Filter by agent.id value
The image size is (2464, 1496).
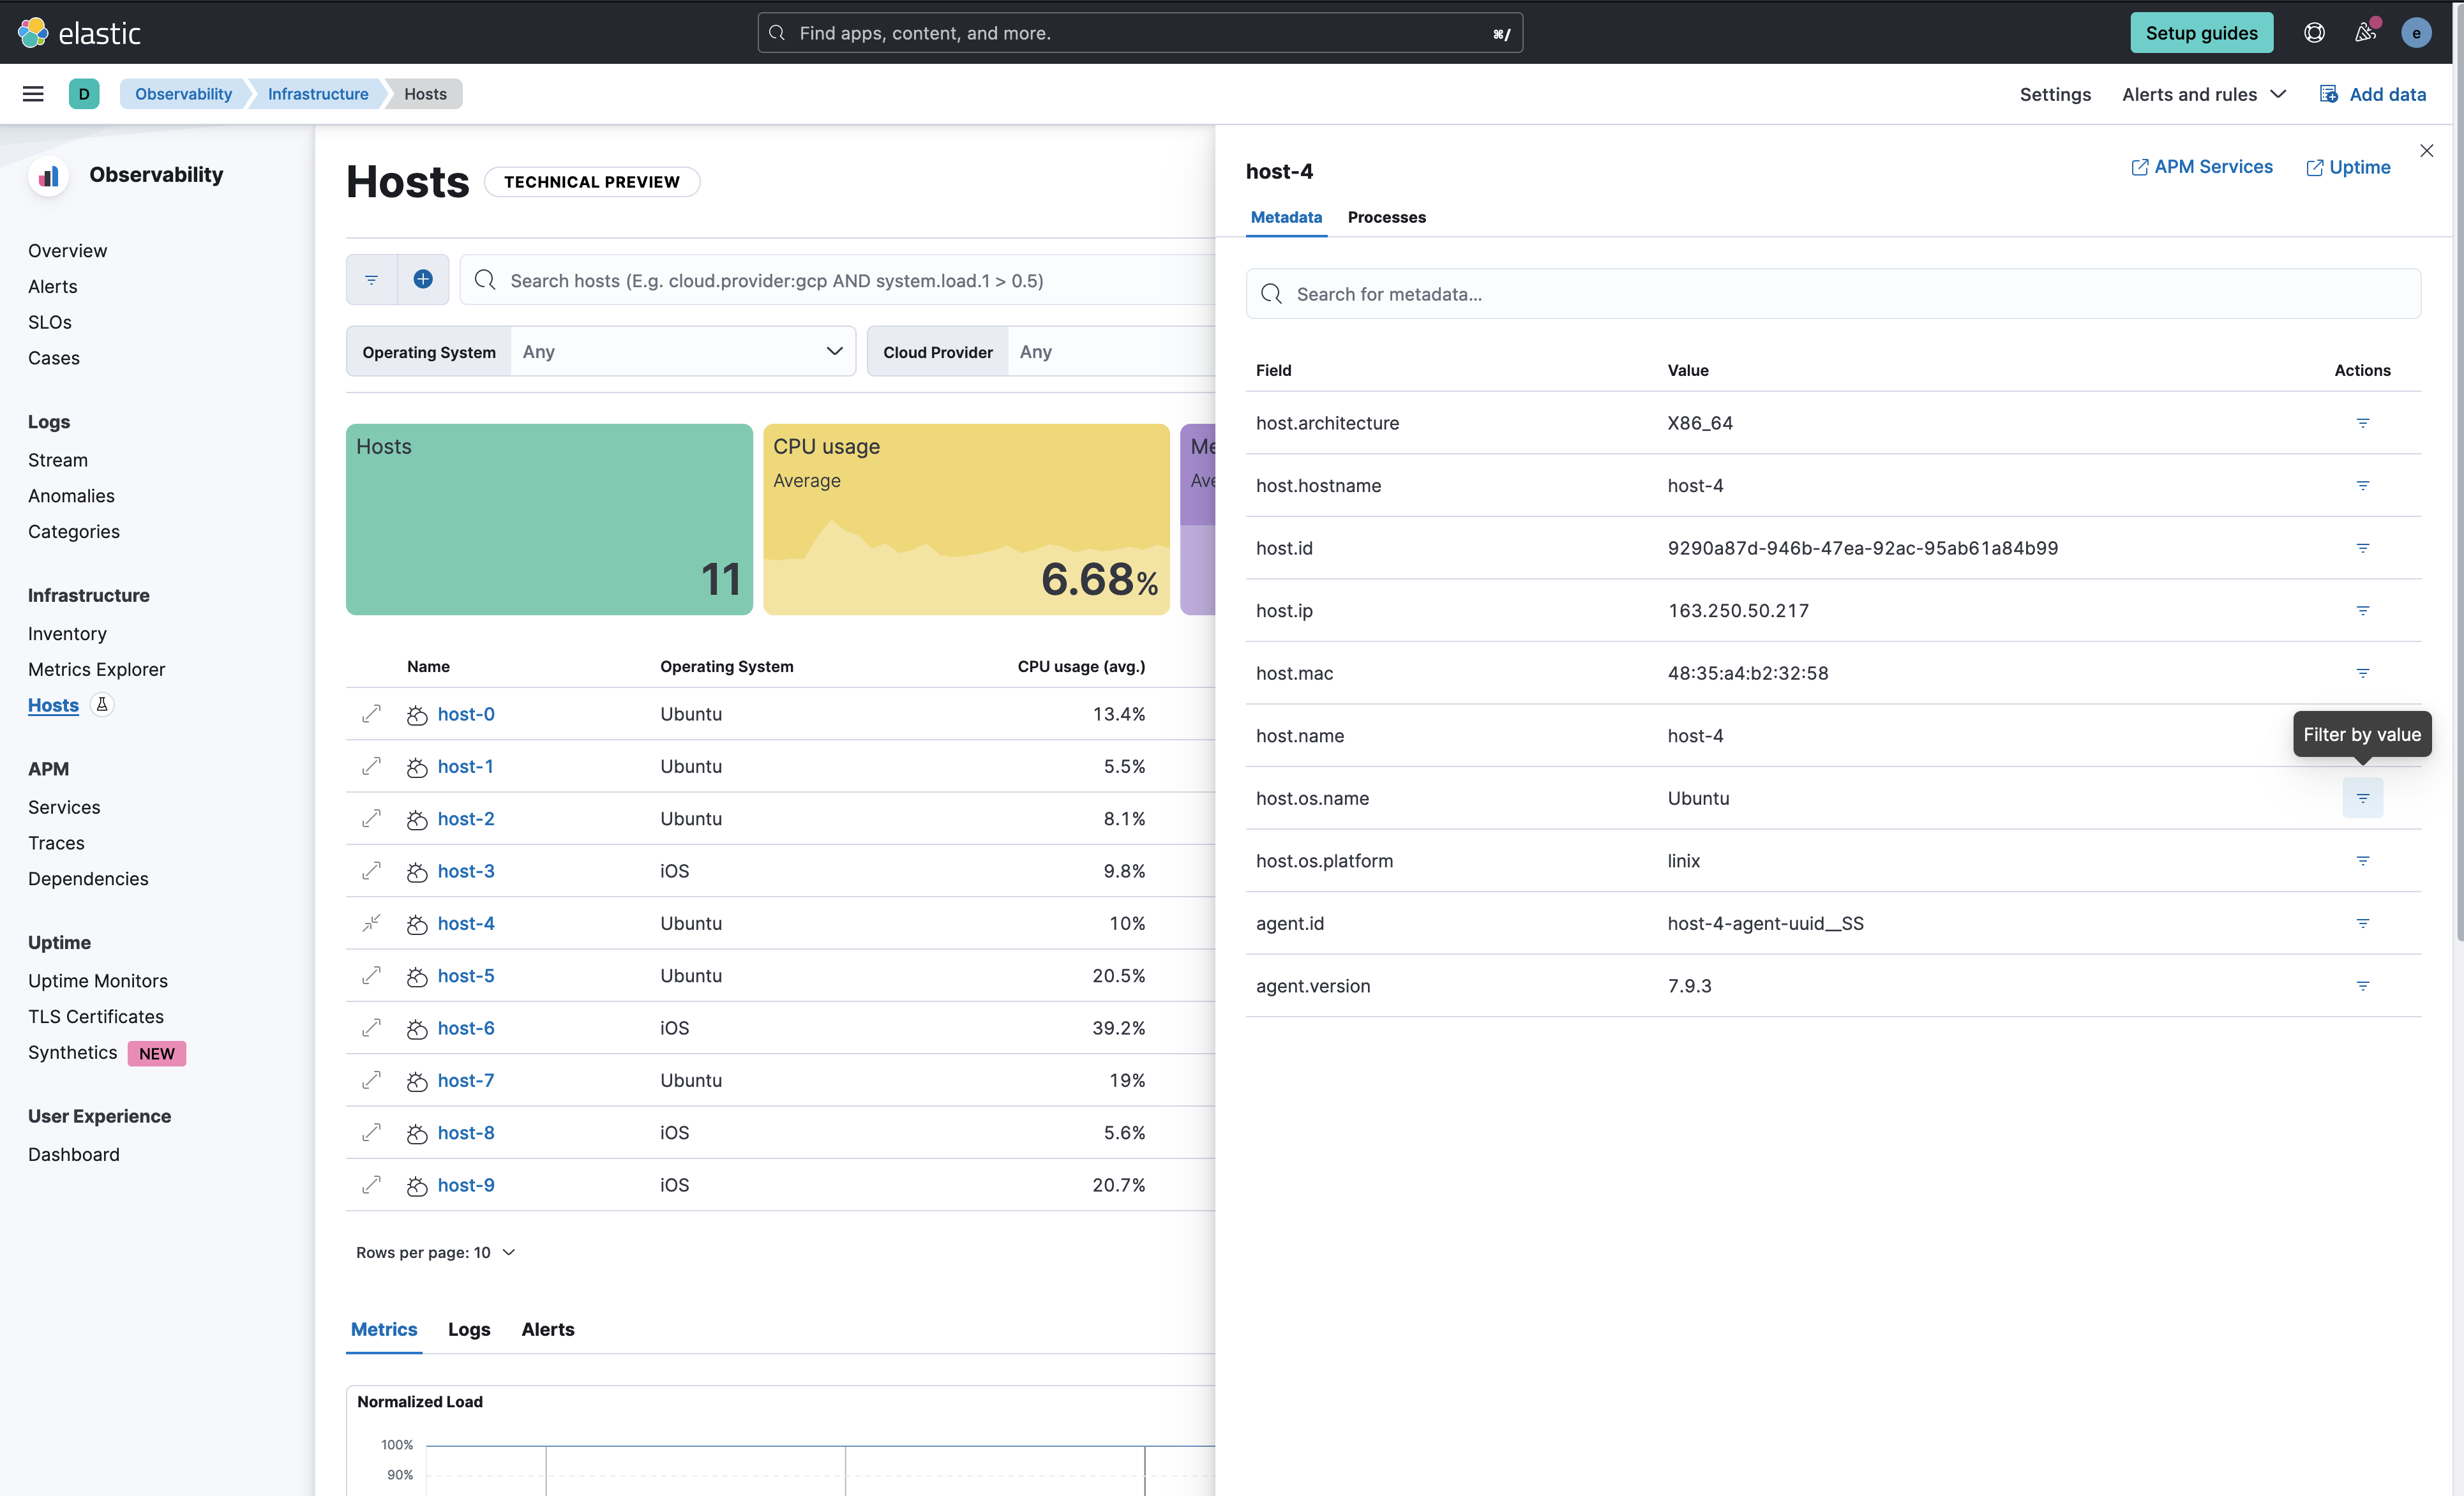pos(2362,923)
